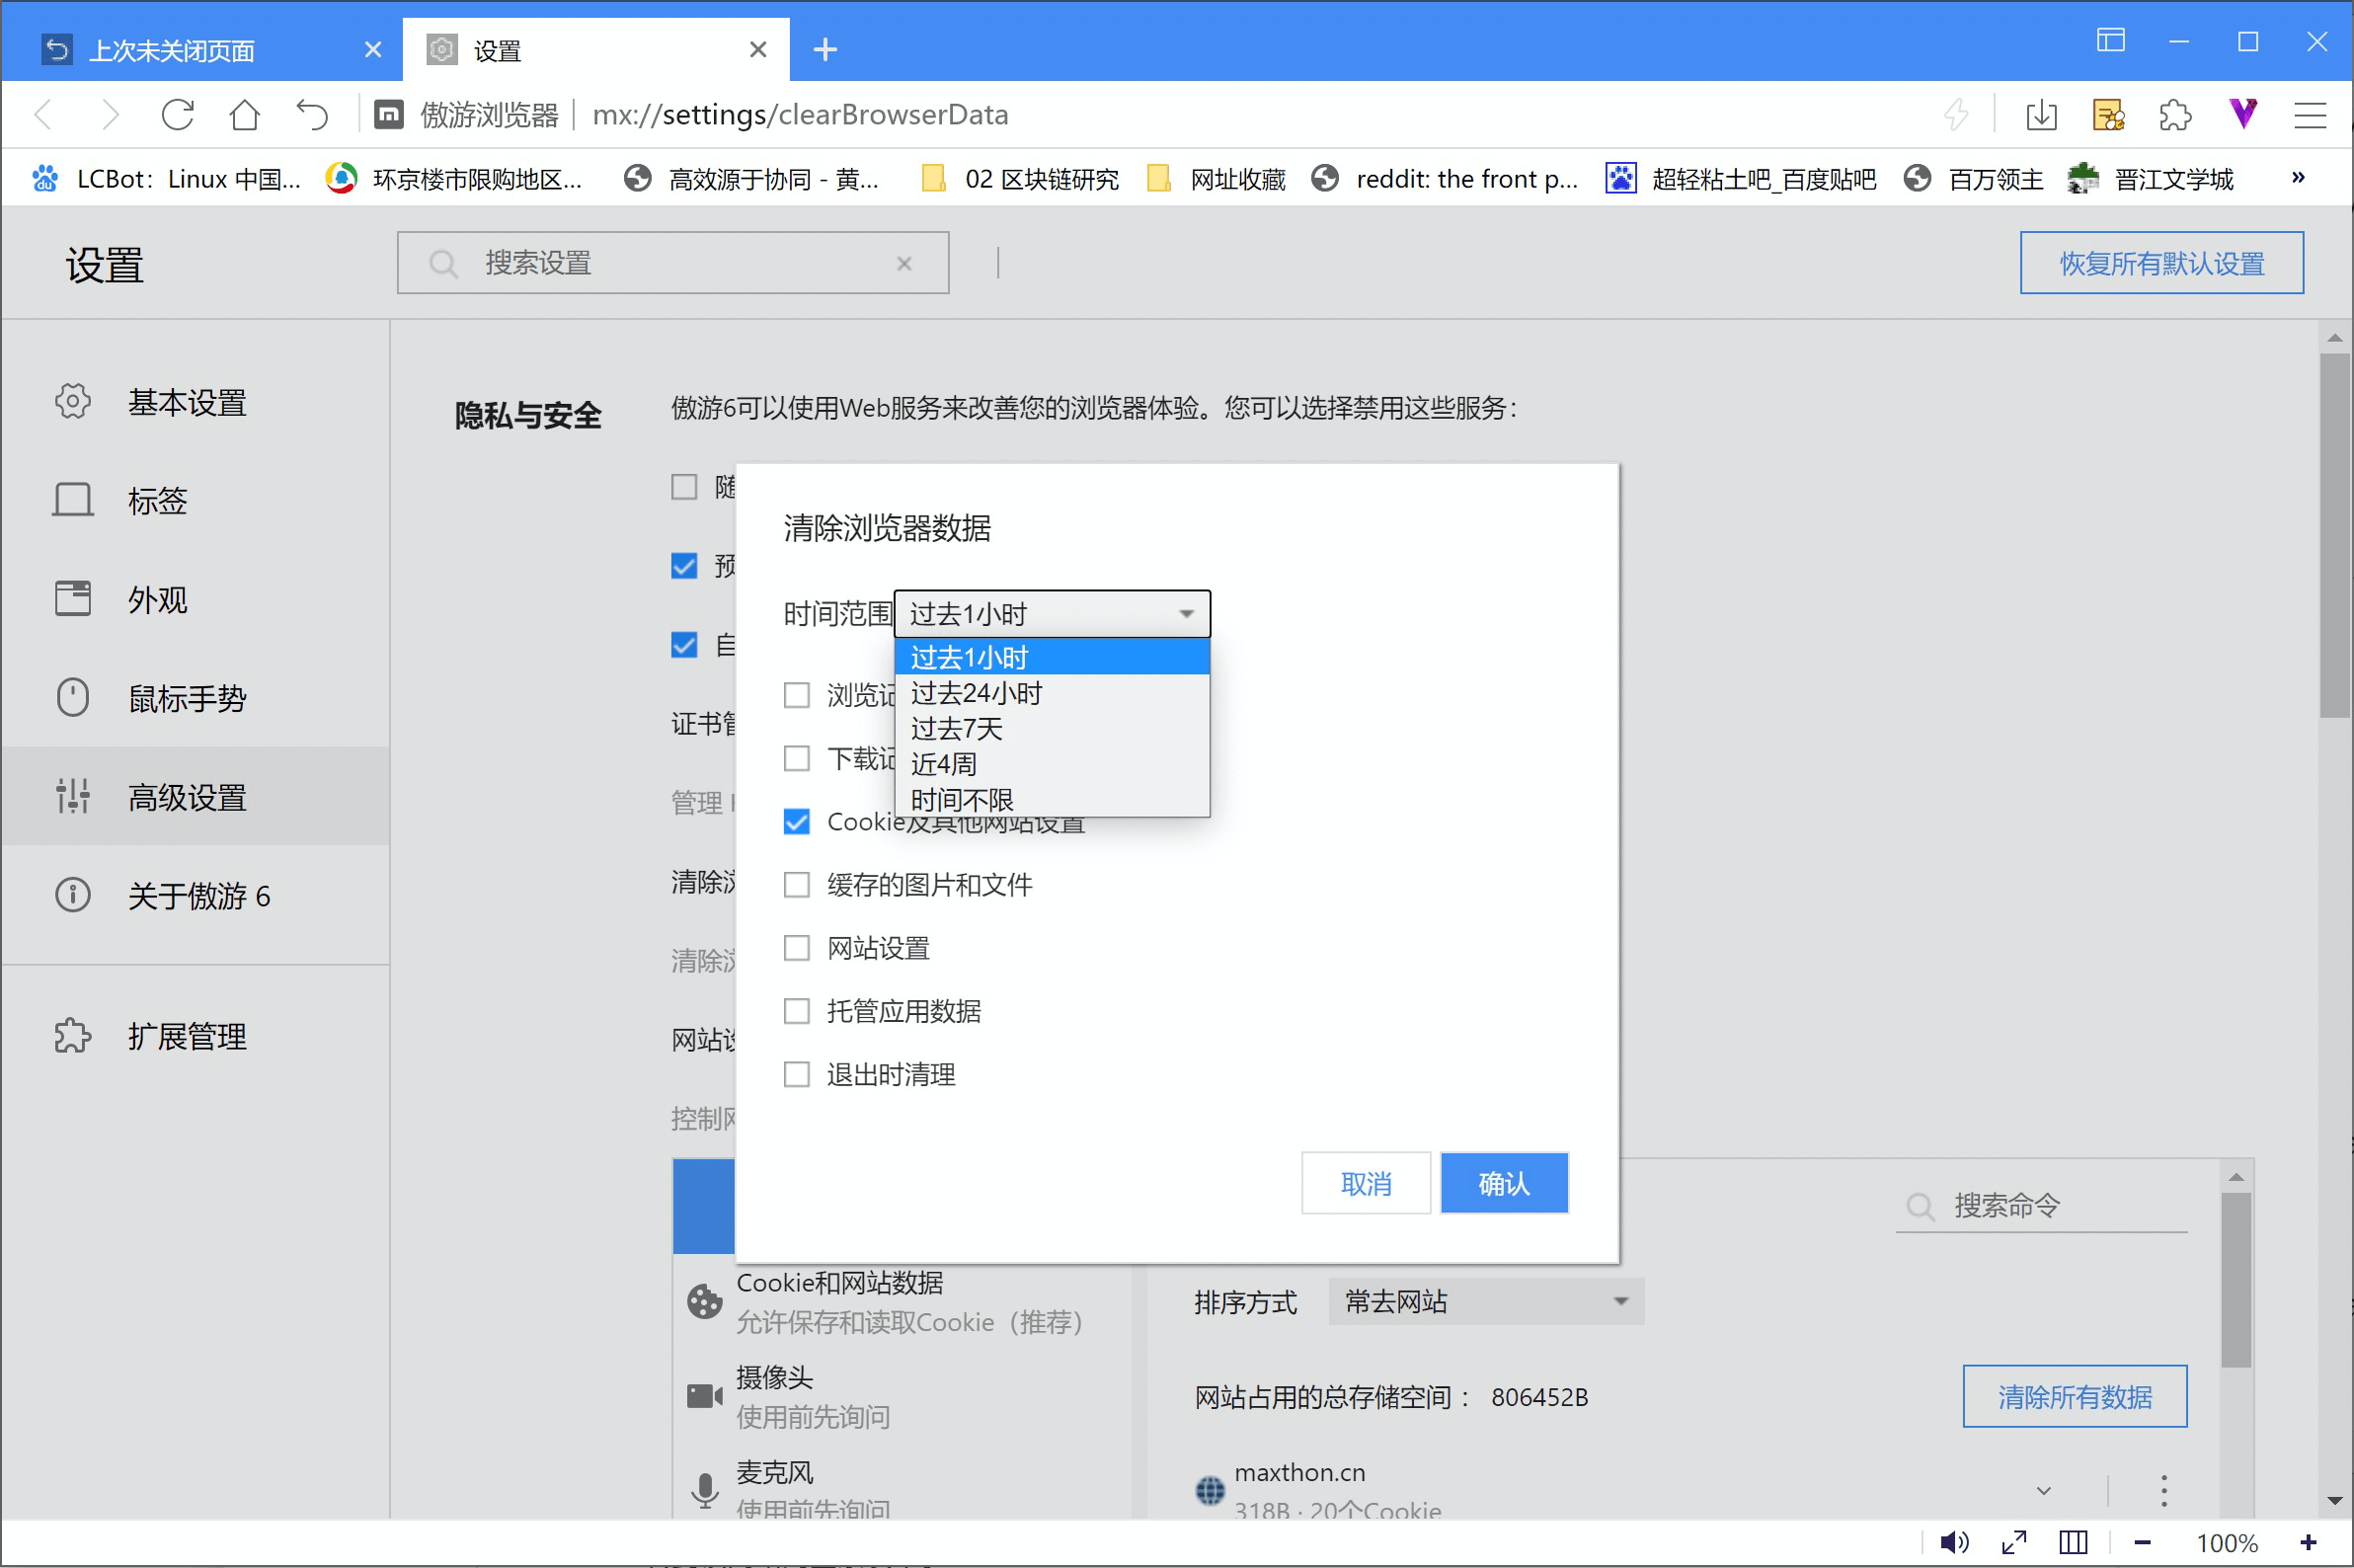
Task: Expand the maxthon.cn site entry
Action: pyautogui.click(x=2044, y=1491)
